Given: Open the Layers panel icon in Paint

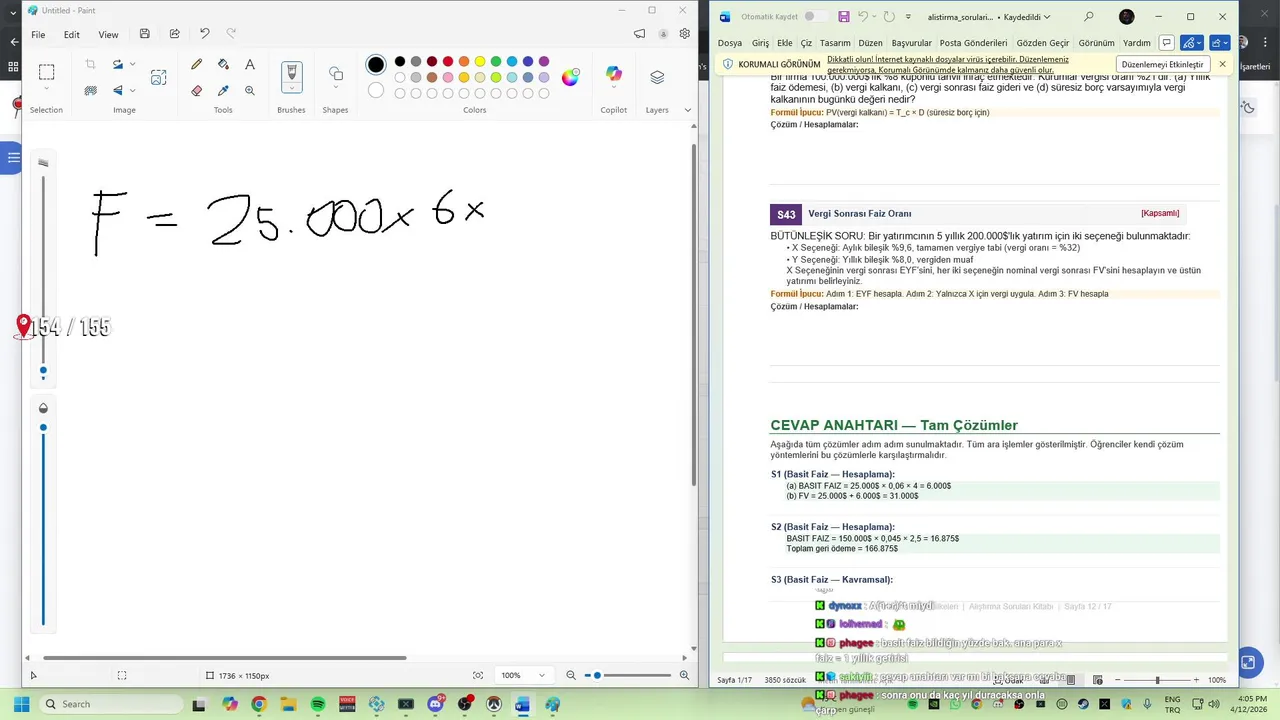Looking at the screenshot, I should click(657, 77).
